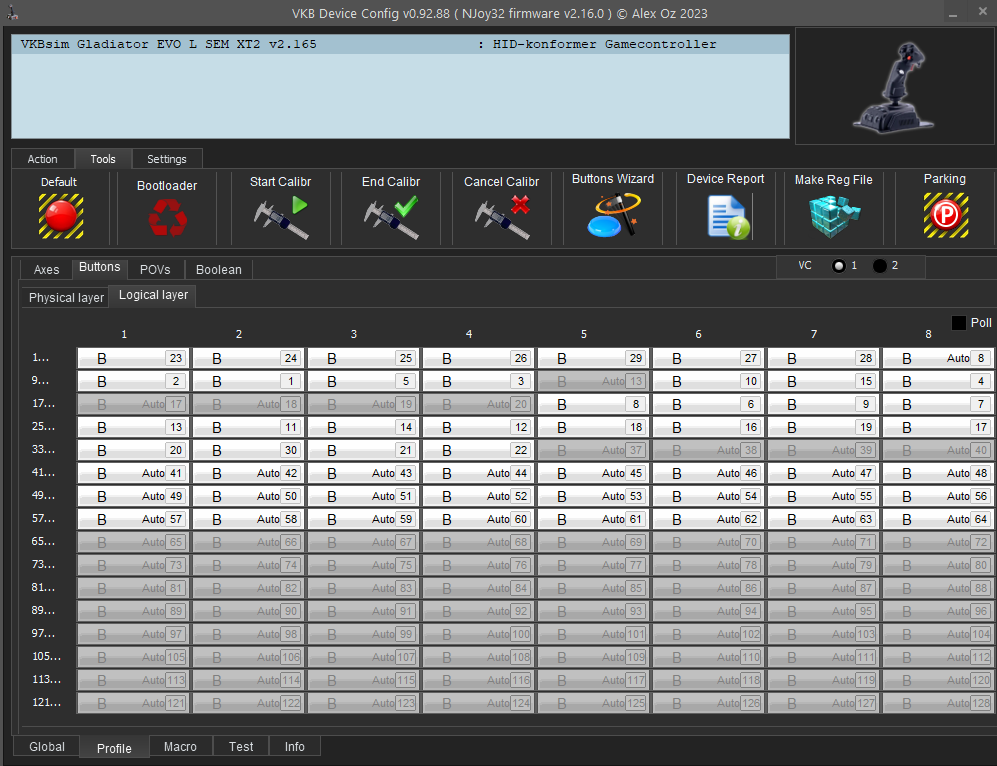Viewport: 997px width, 766px height.
Task: Select the device entry VKBsim Gladiator EVO L
Action: coord(401,44)
